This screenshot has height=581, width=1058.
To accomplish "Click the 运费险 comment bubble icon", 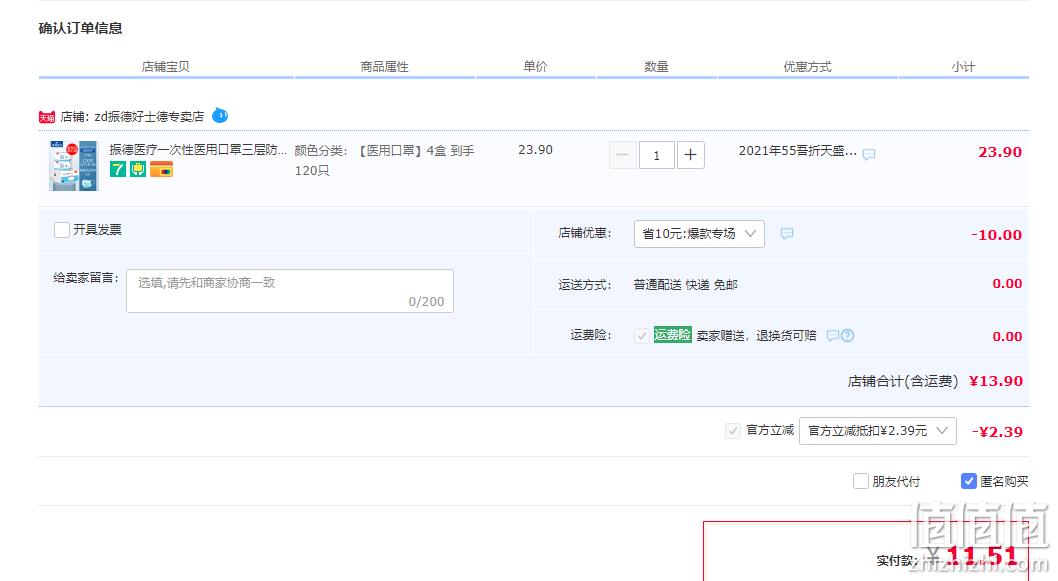I will coord(833,335).
